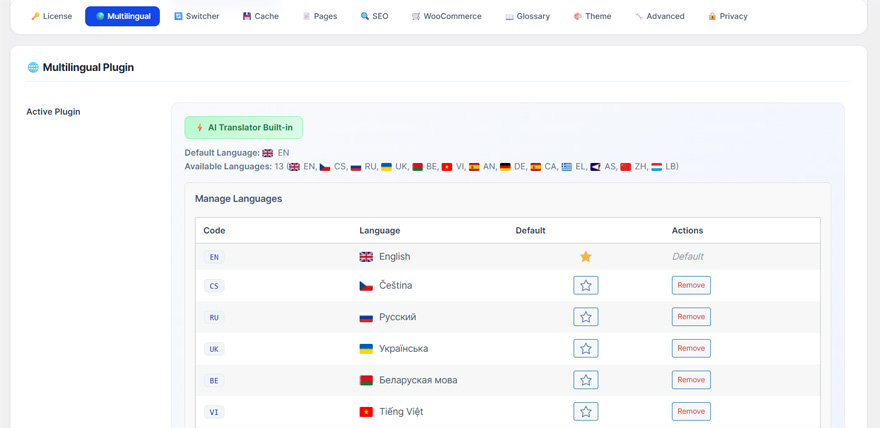Click the gold default star for English
Image resolution: width=880 pixels, height=428 pixels.
(586, 257)
